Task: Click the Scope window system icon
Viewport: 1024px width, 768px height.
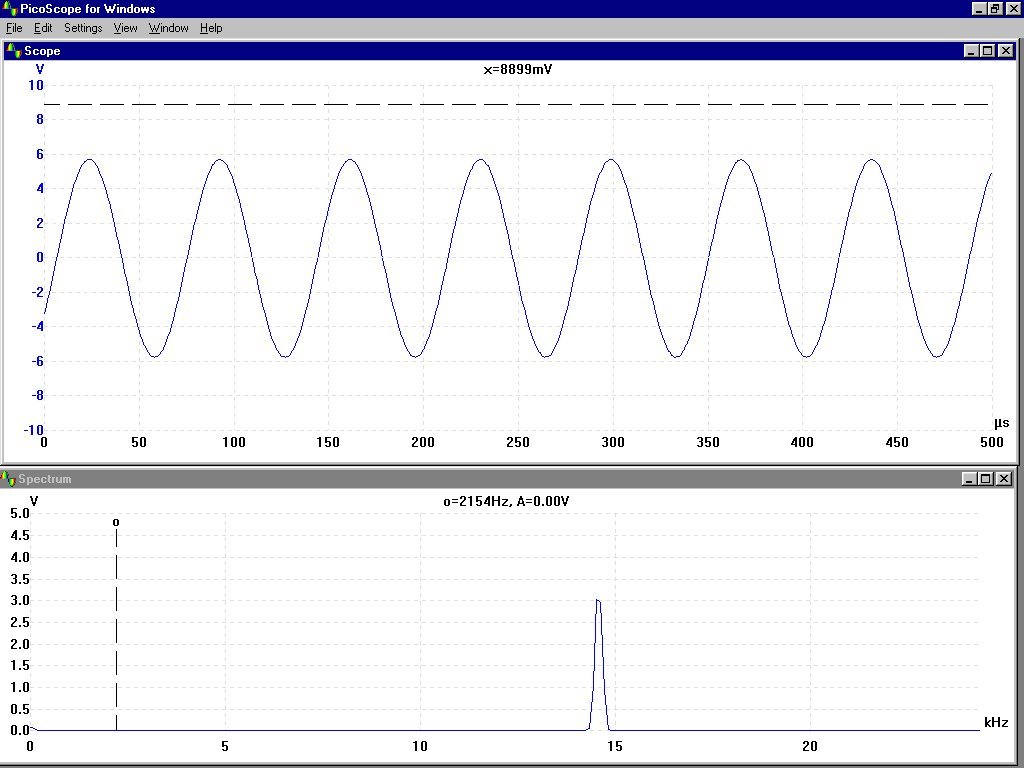Action: [14, 50]
